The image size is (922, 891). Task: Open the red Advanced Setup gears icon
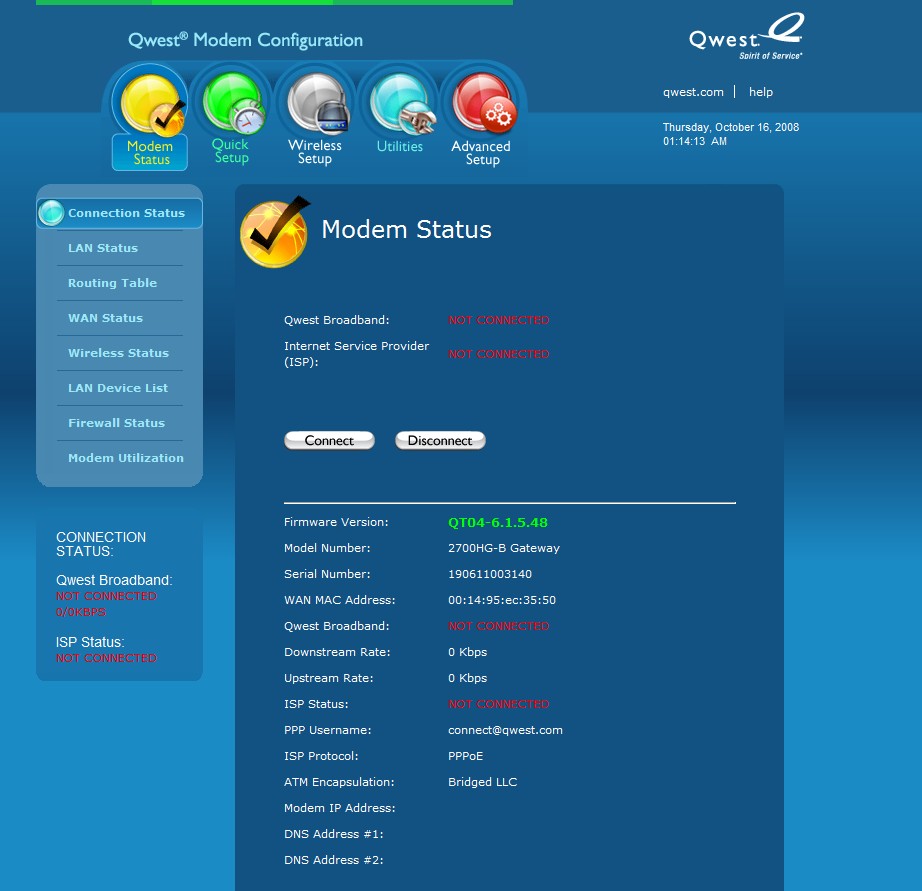coord(485,102)
